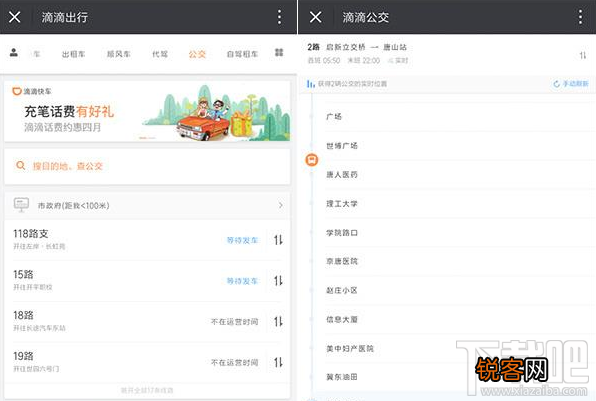Screen dimensions: 596x401
Task: Close the 滴滴公交 page with X
Action: pos(315,17)
